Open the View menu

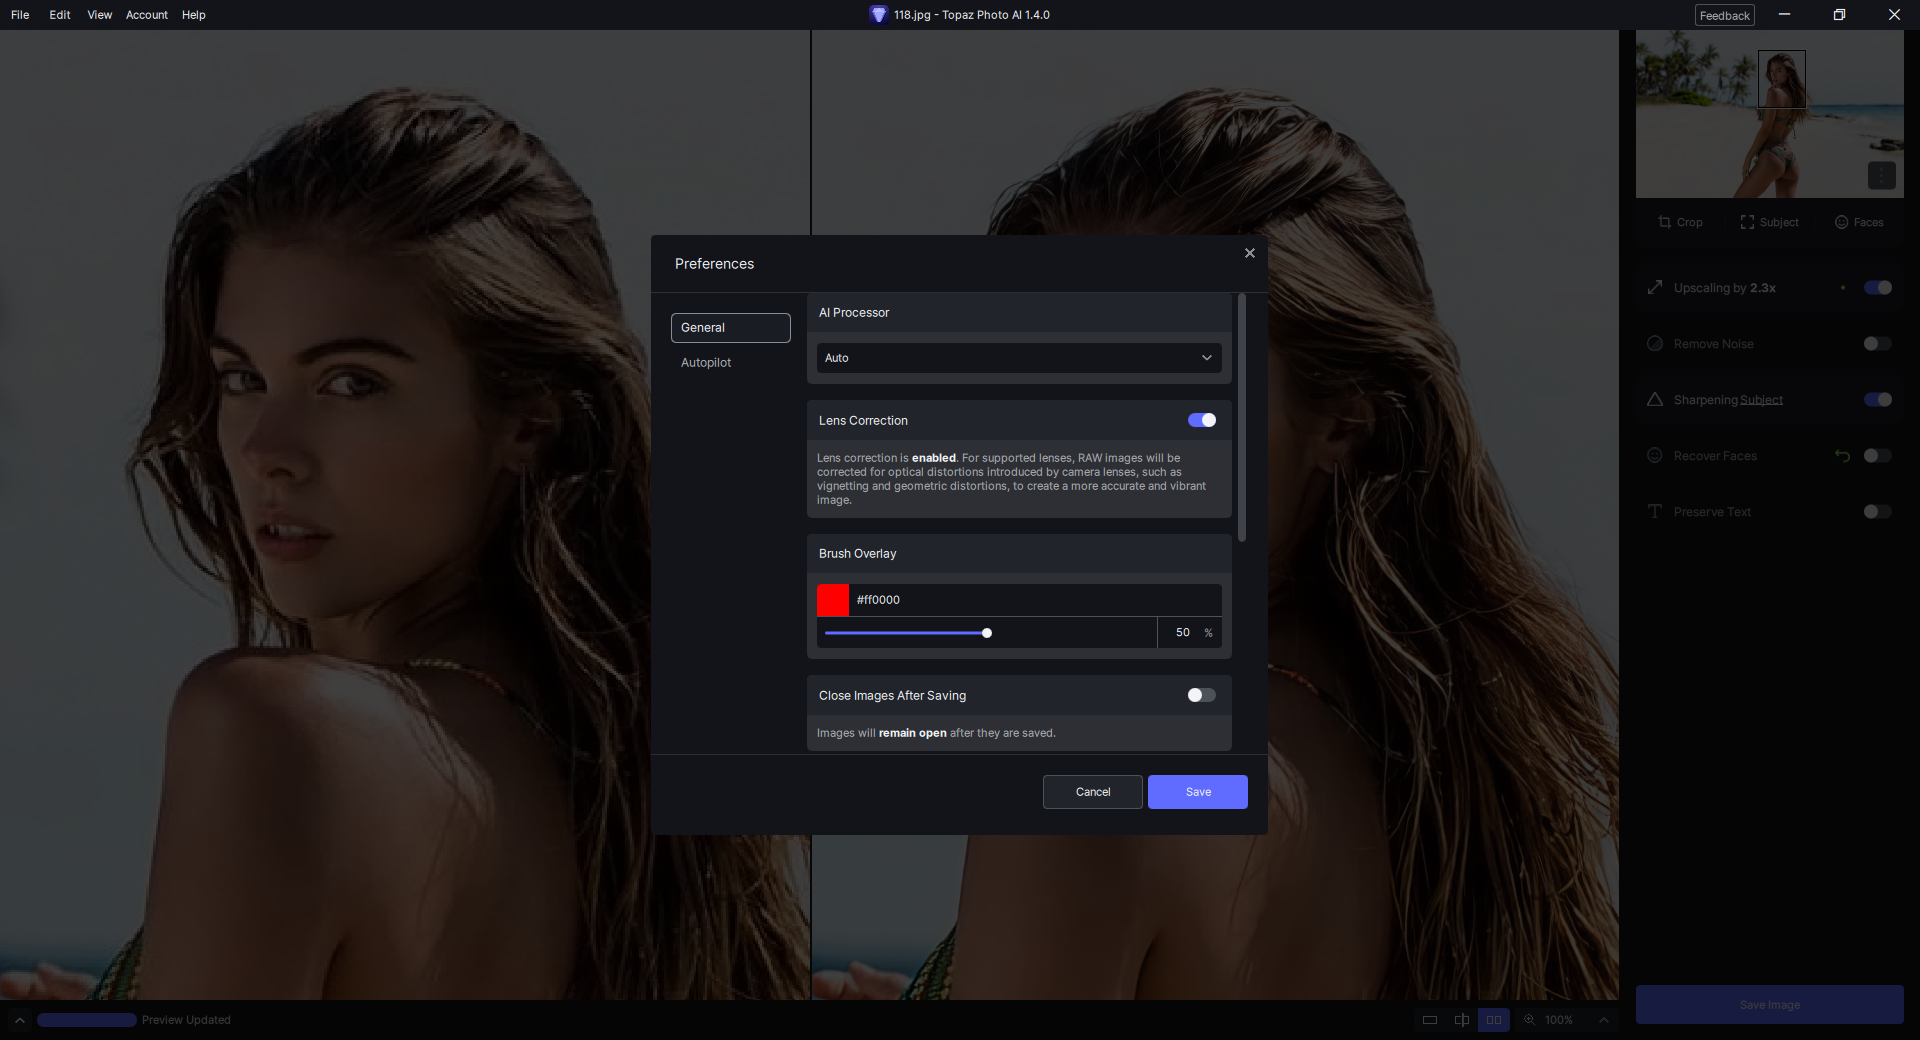tap(99, 15)
